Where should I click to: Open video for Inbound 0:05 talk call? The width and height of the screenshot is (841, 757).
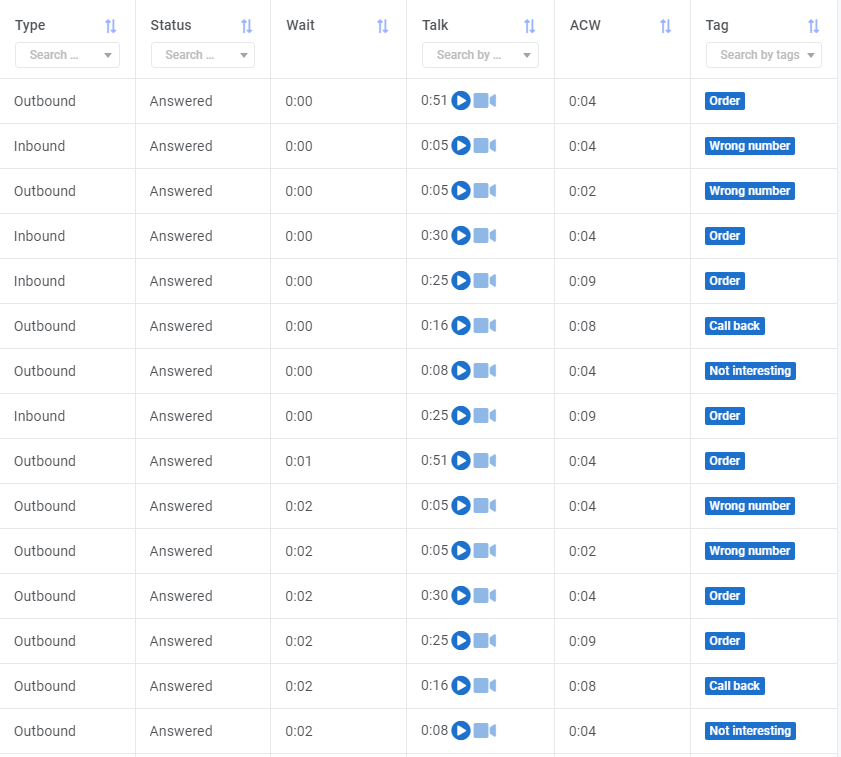pos(485,145)
